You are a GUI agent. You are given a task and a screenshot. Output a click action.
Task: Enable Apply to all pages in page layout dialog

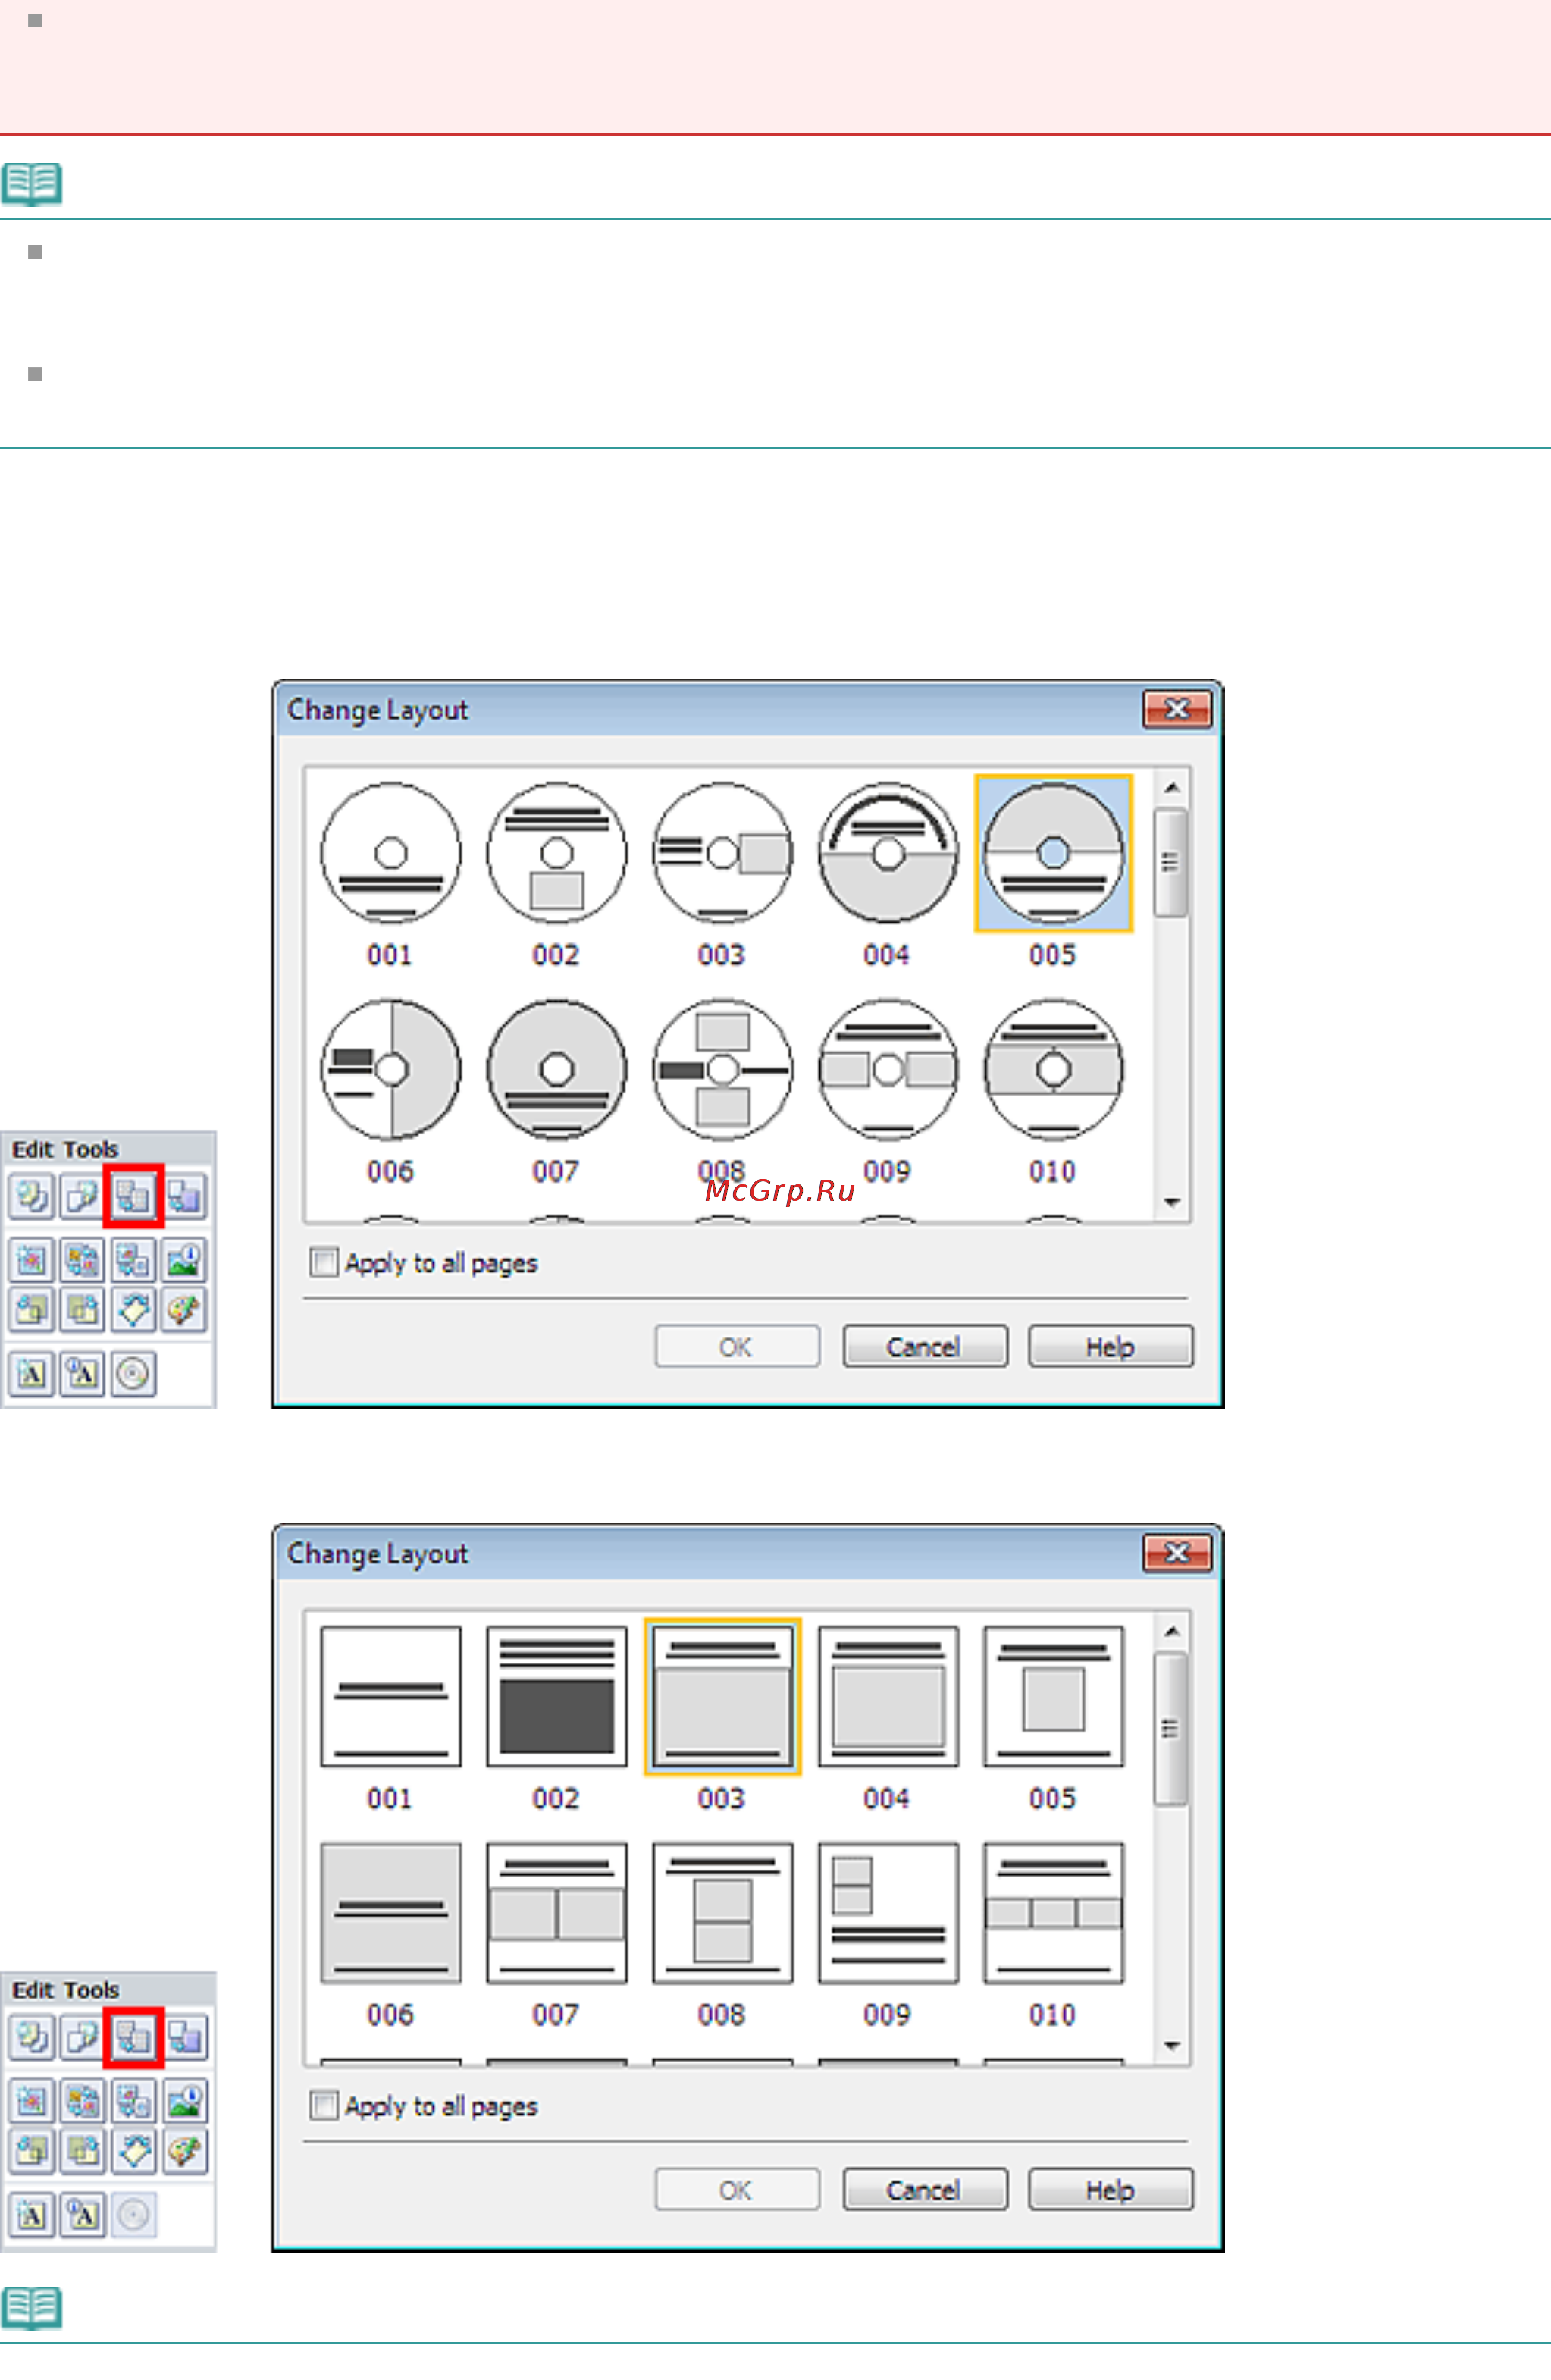323,2105
